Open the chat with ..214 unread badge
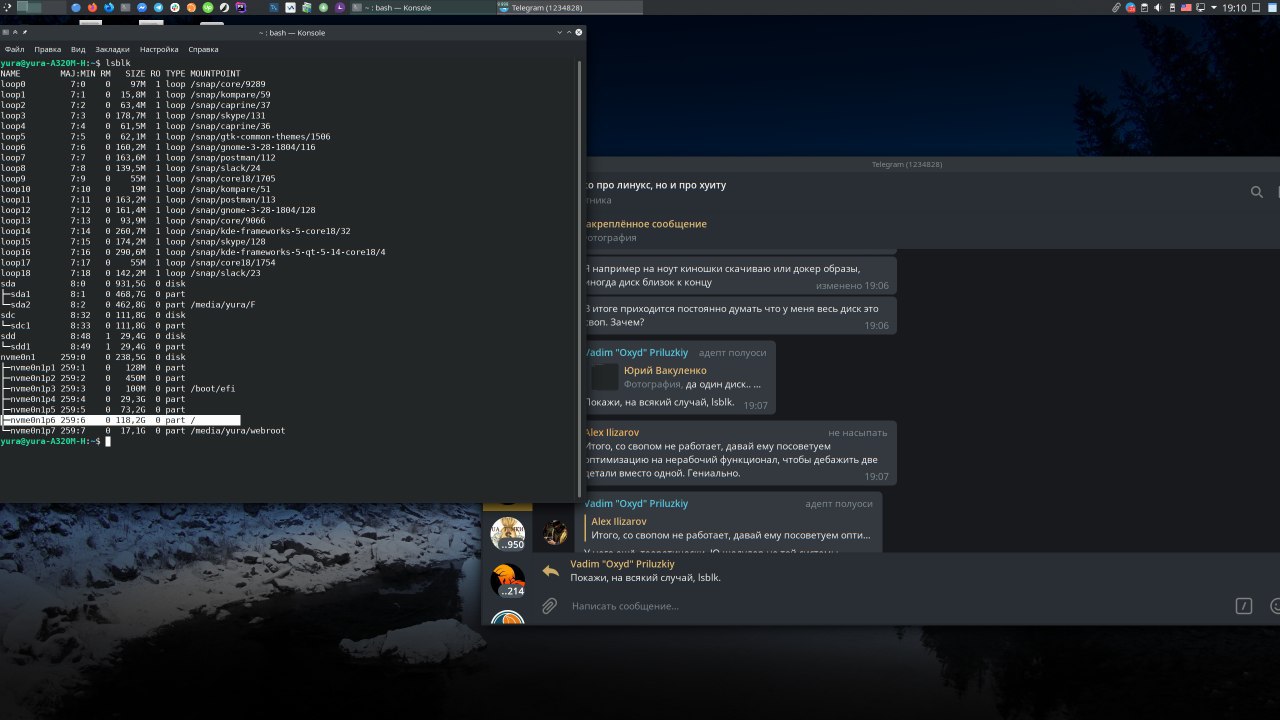 (x=508, y=581)
